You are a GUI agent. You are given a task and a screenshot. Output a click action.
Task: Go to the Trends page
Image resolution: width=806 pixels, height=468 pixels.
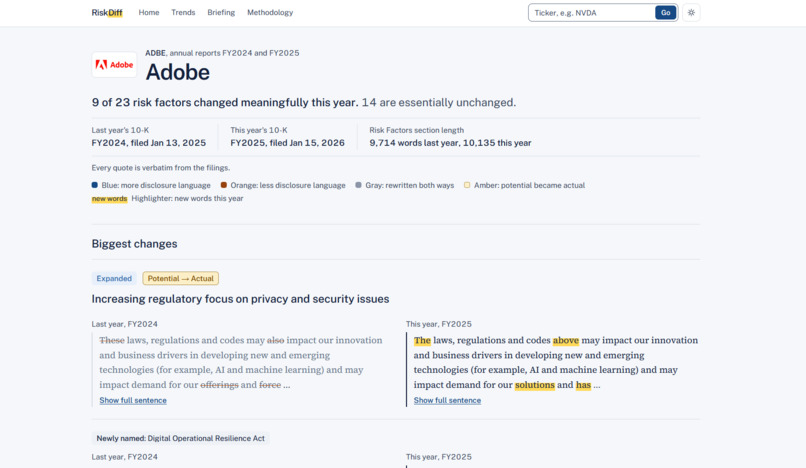tap(183, 12)
